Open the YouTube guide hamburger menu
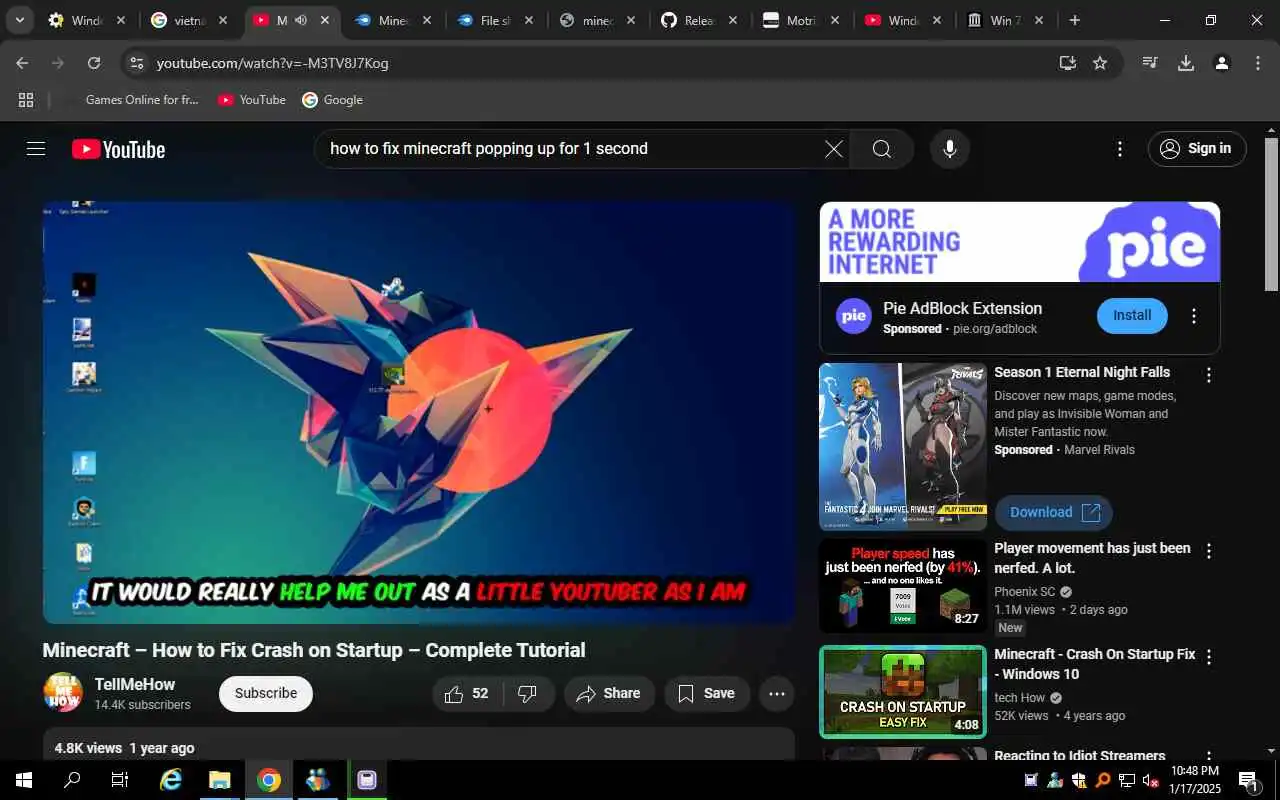 [36, 149]
